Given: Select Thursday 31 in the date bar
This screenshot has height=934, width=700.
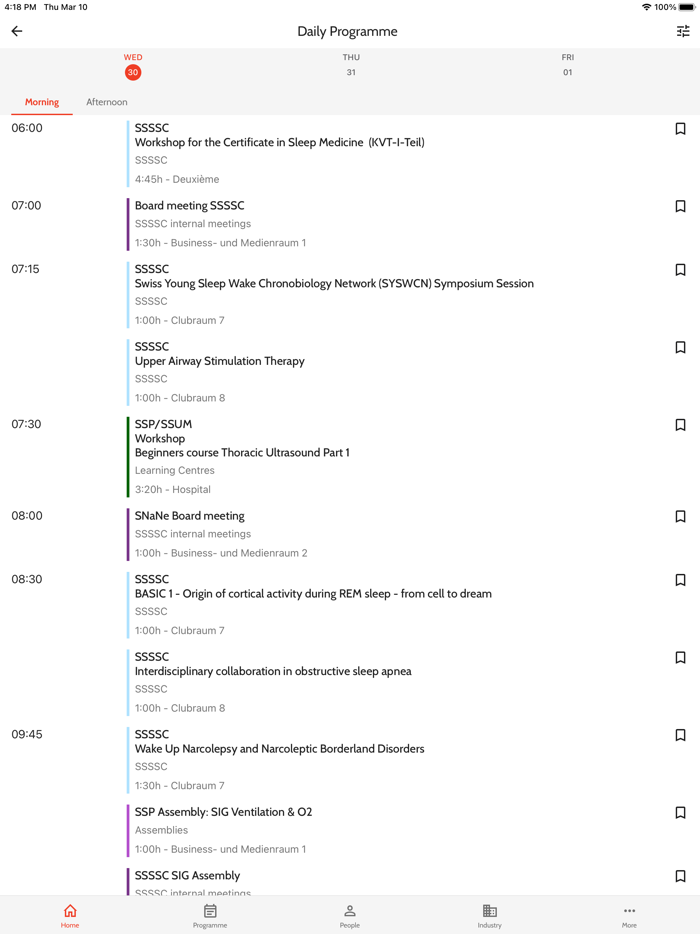Looking at the screenshot, I should [351, 64].
